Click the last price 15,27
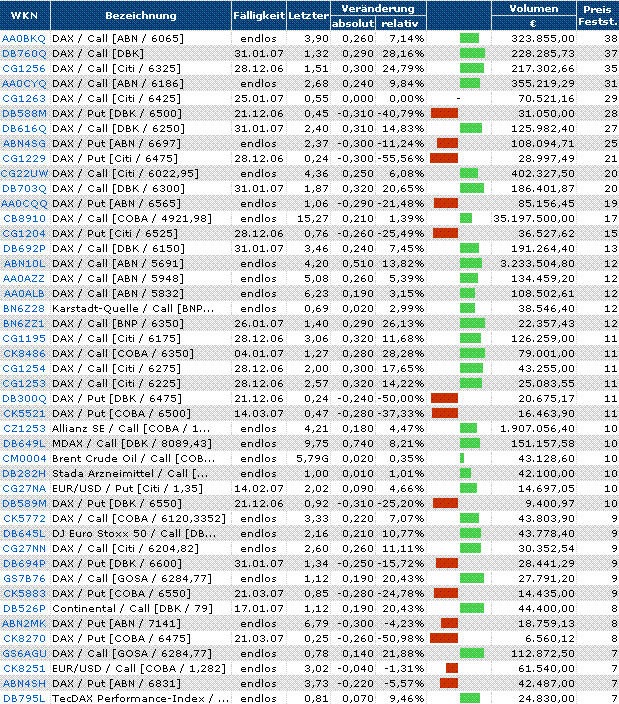This screenshot has width=619, height=704. pyautogui.click(x=313, y=219)
